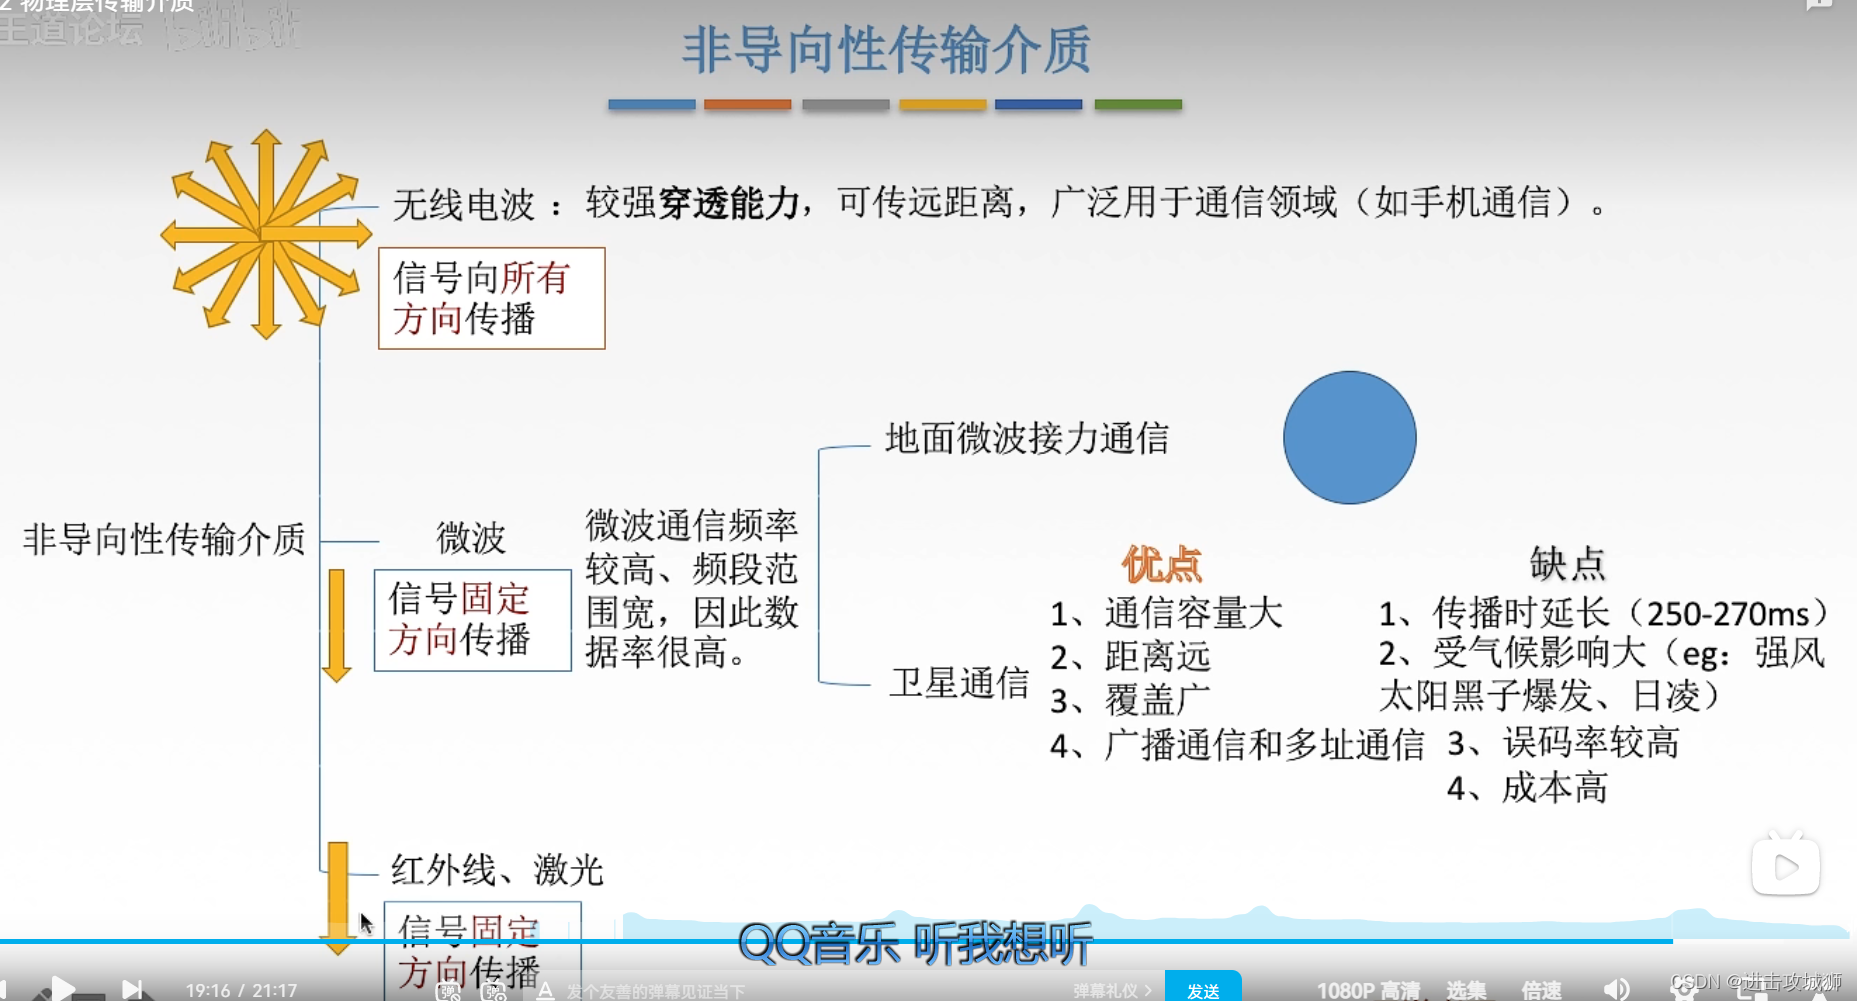Open danmaku display settings icon
1857x1001 pixels.
click(x=494, y=991)
